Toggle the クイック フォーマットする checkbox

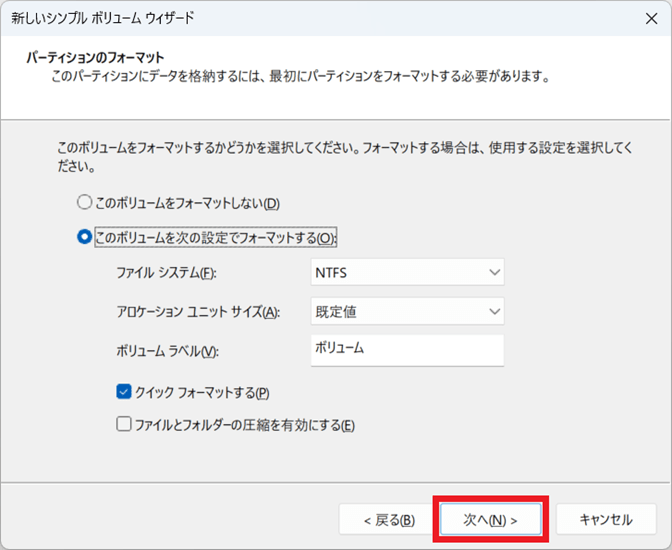124,392
